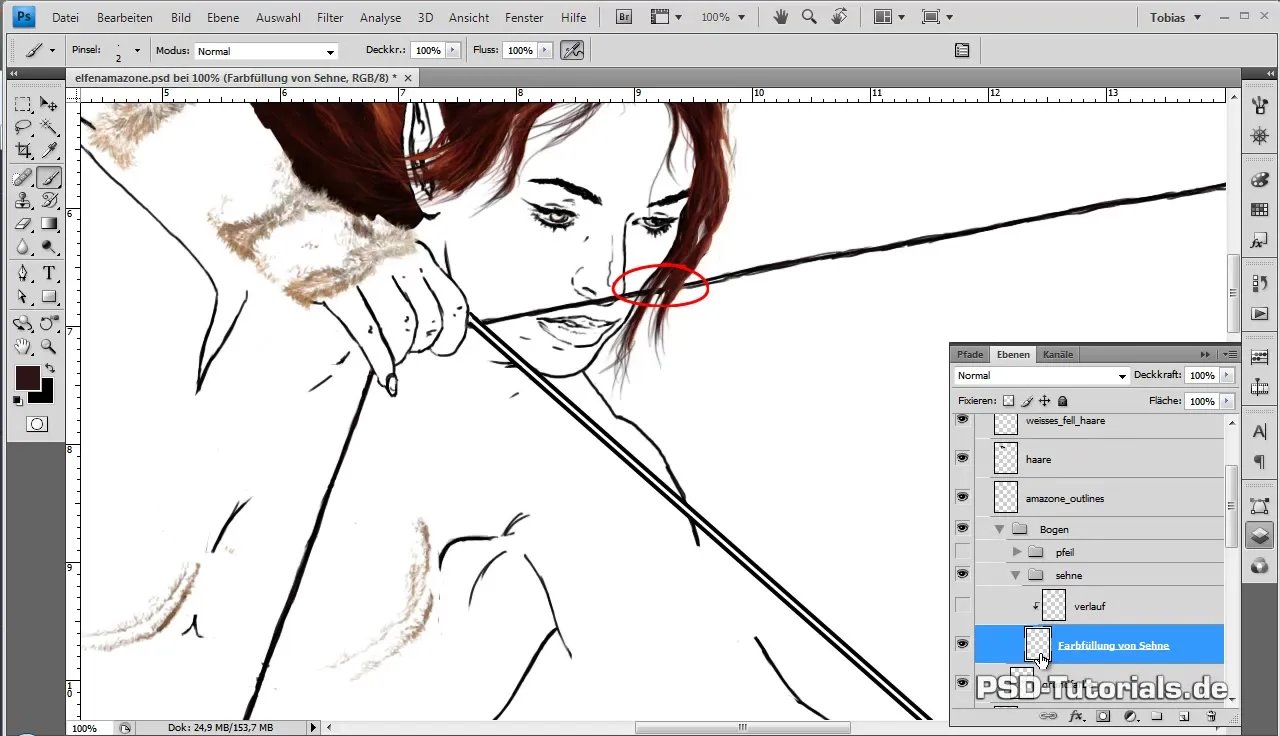Add a layer style with fx button
The width and height of the screenshot is (1280, 736).
1077,716
